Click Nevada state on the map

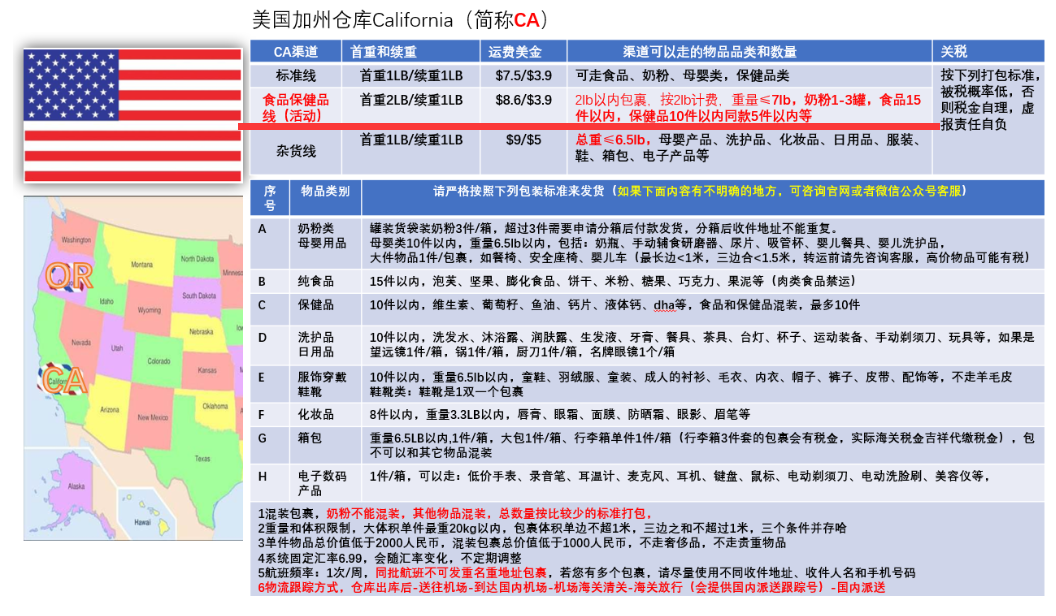81,343
